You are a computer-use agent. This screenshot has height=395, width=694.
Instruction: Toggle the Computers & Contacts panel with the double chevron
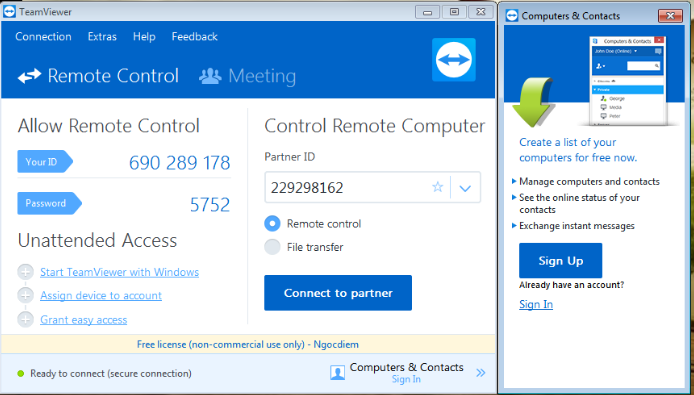pos(481,373)
